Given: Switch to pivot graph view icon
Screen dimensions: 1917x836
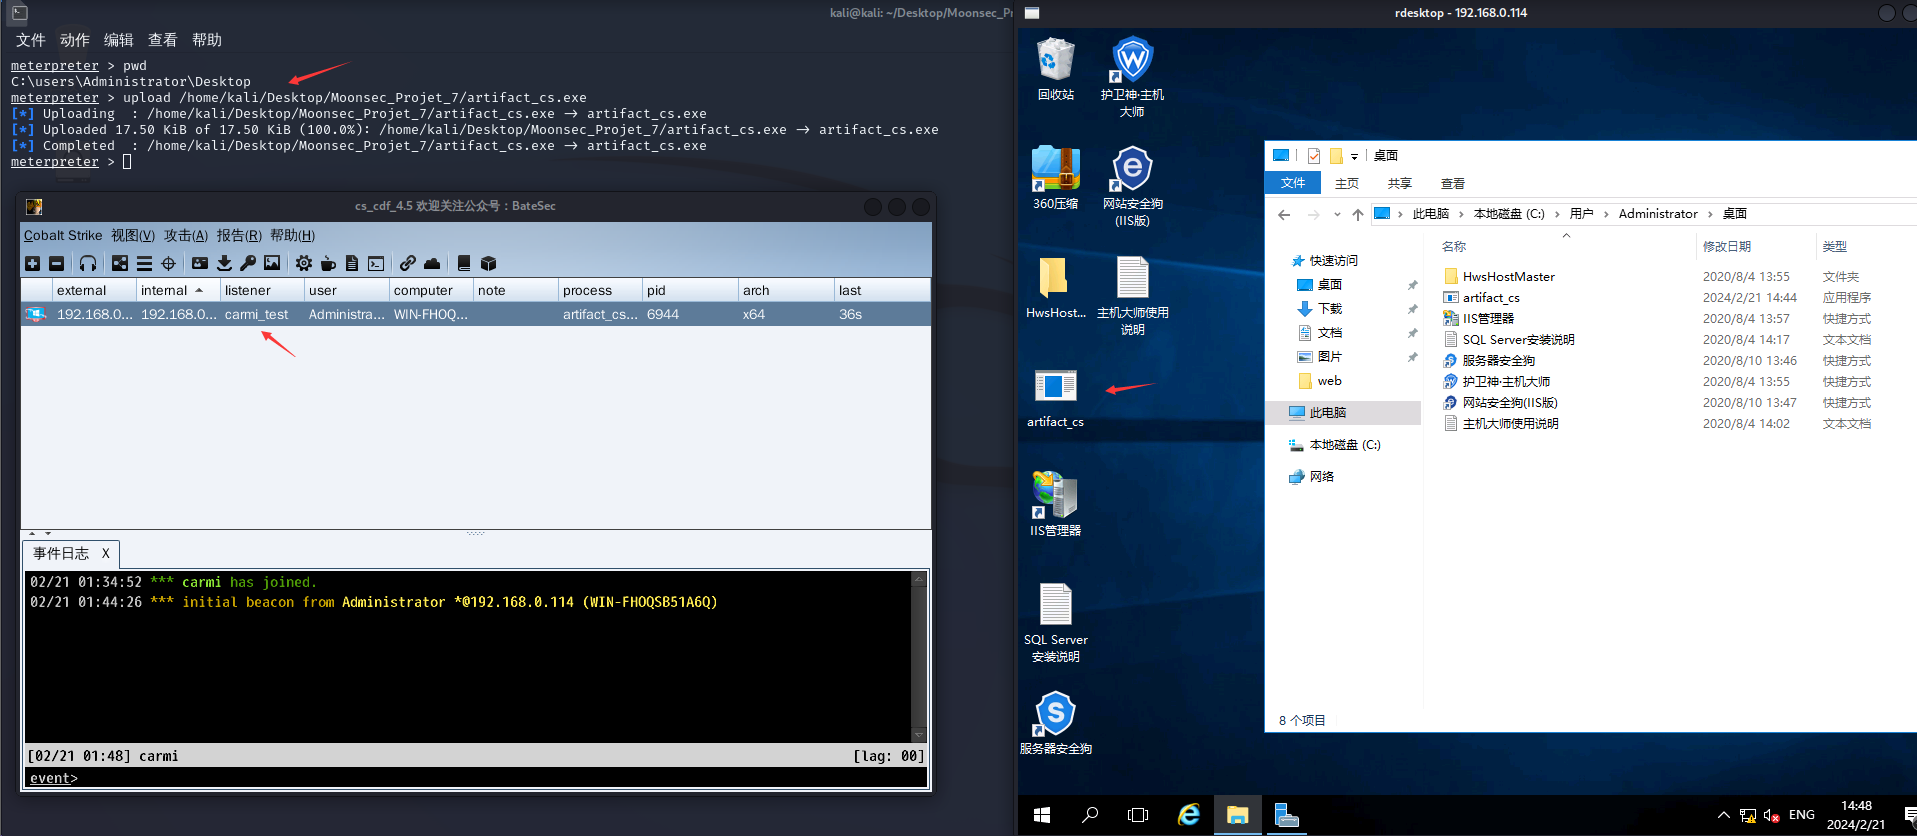Looking at the screenshot, I should (x=120, y=264).
